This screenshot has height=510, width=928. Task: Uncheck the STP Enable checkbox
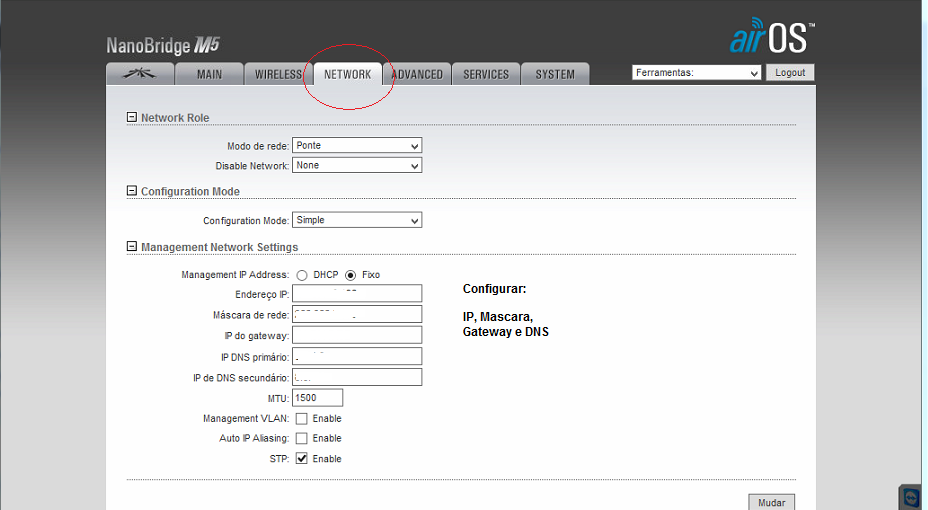(302, 459)
